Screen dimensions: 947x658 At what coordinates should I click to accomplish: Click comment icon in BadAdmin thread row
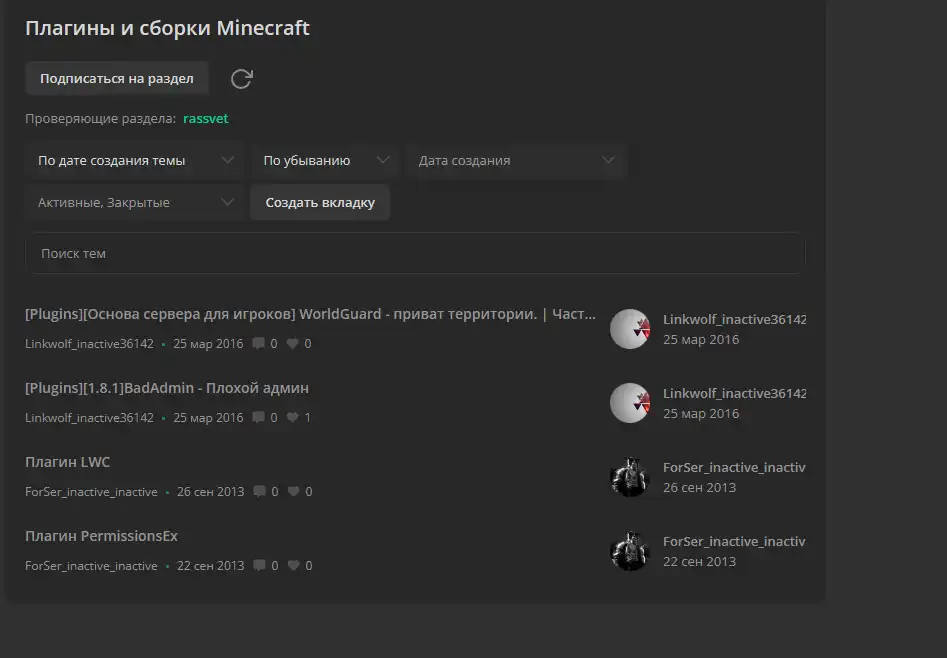[x=258, y=418]
